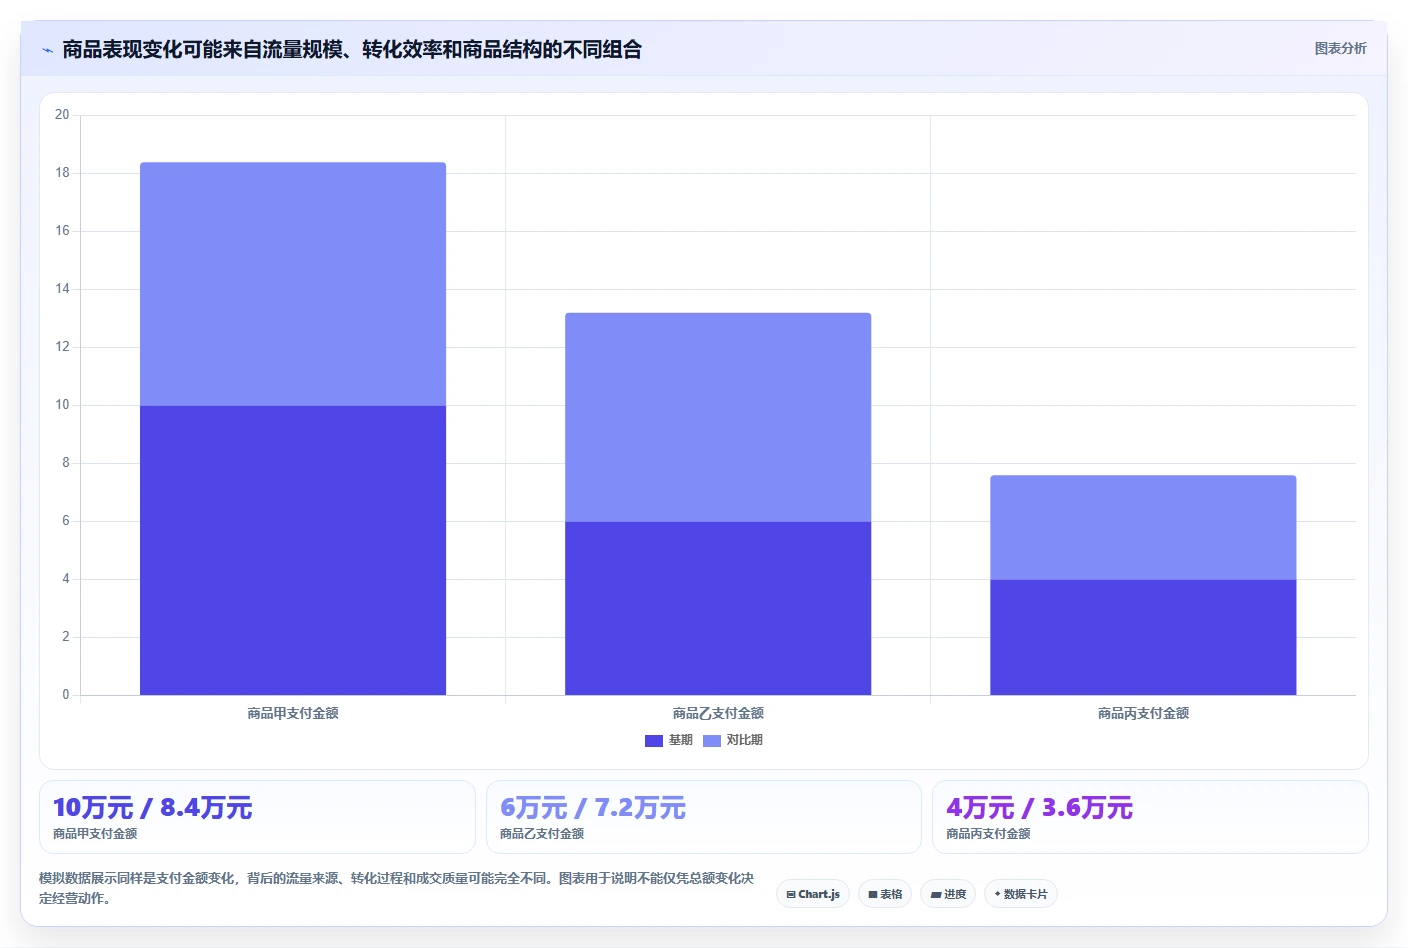
Task: Click the light 对比期 bar segment of 商品甲
Action: point(293,284)
